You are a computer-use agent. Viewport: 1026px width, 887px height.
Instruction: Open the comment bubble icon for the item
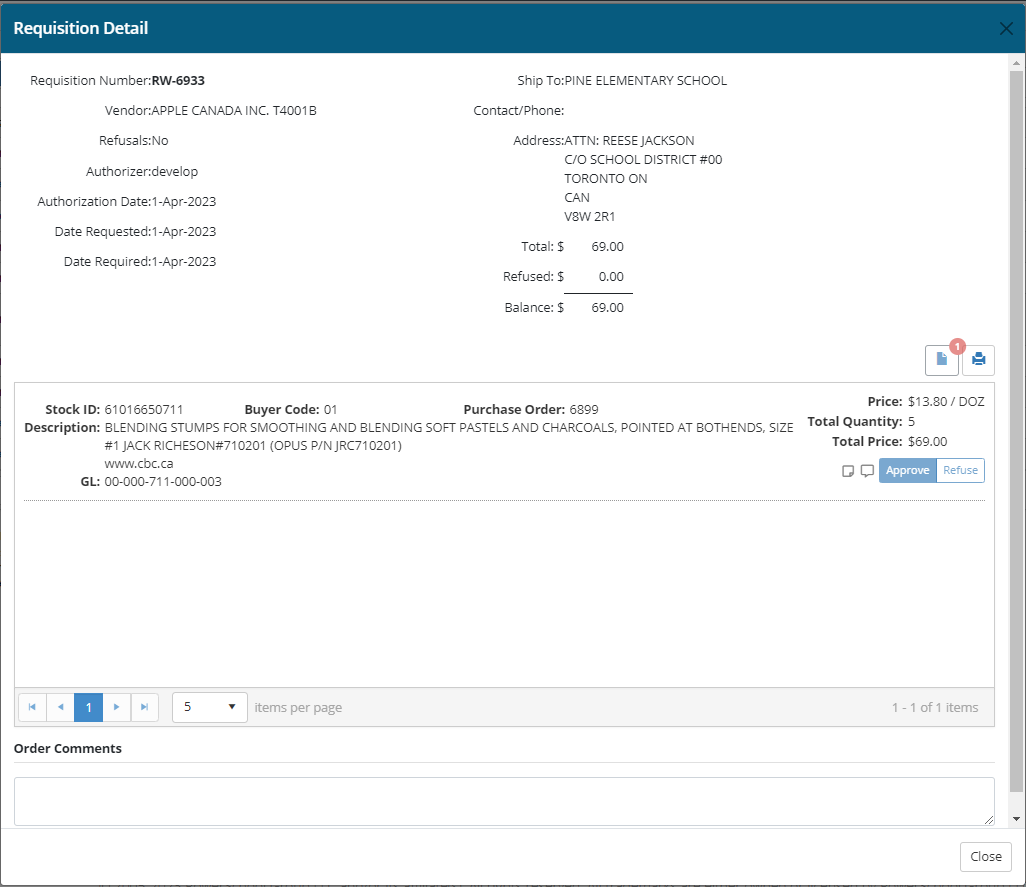(x=867, y=471)
